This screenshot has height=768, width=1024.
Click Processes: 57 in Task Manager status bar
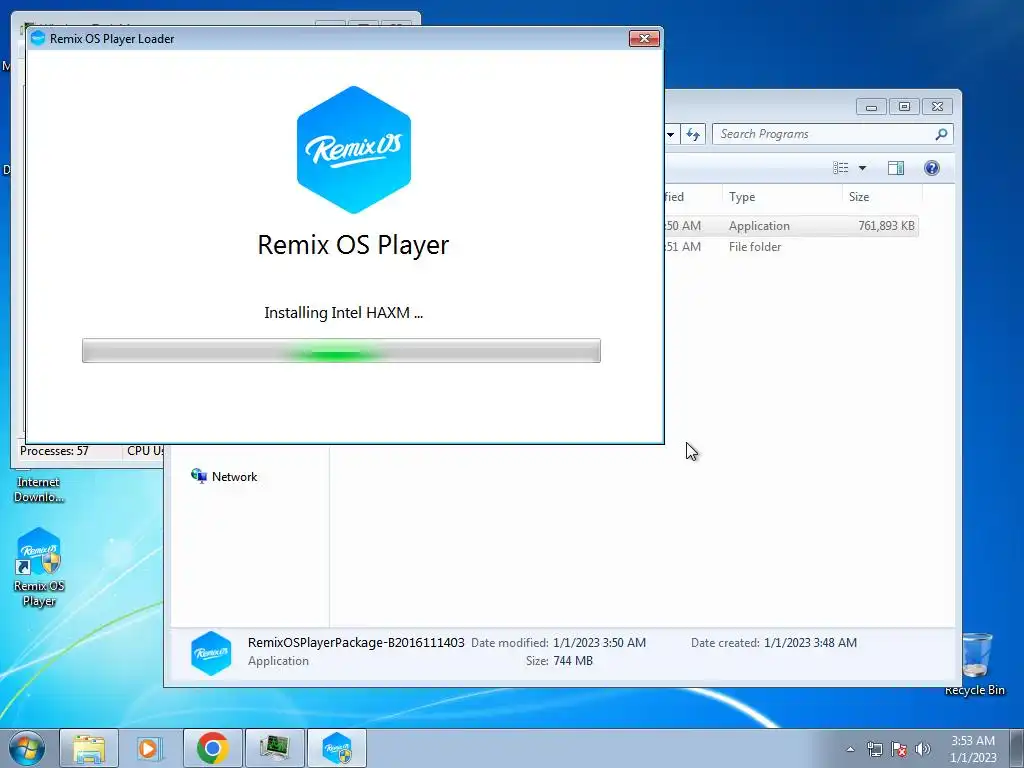click(54, 451)
